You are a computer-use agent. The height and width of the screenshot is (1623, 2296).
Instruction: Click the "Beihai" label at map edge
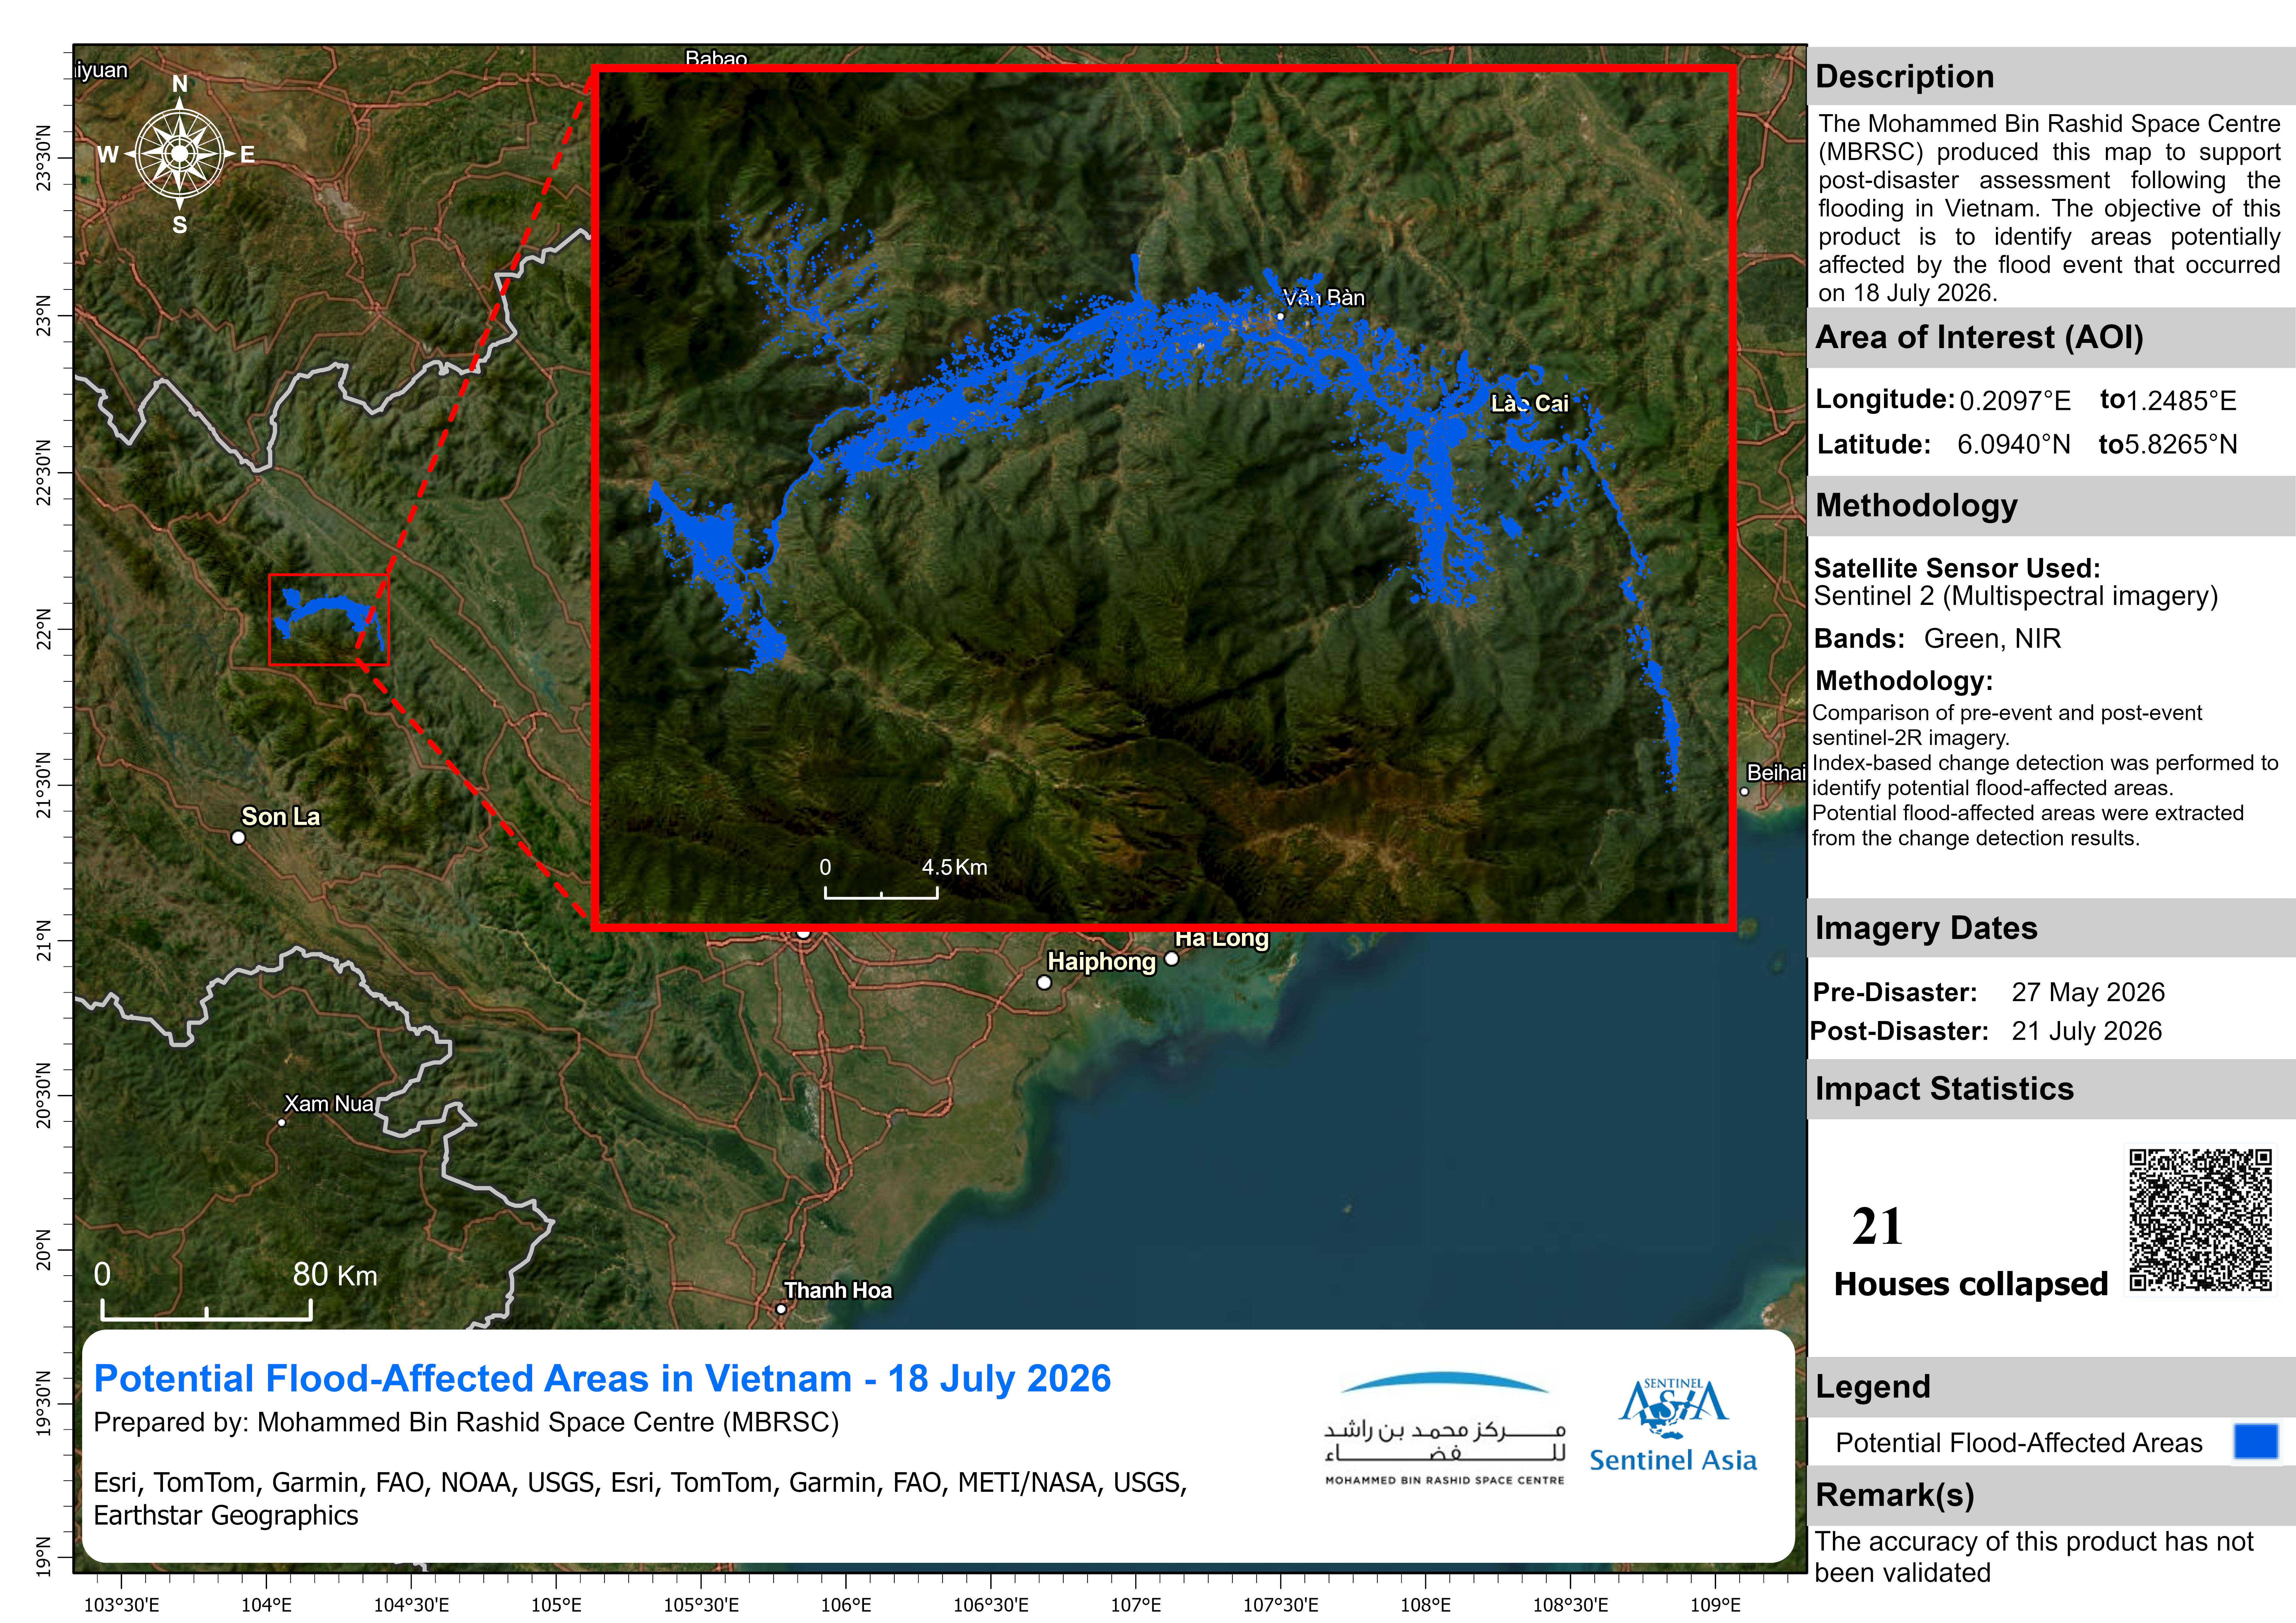pos(1776,773)
